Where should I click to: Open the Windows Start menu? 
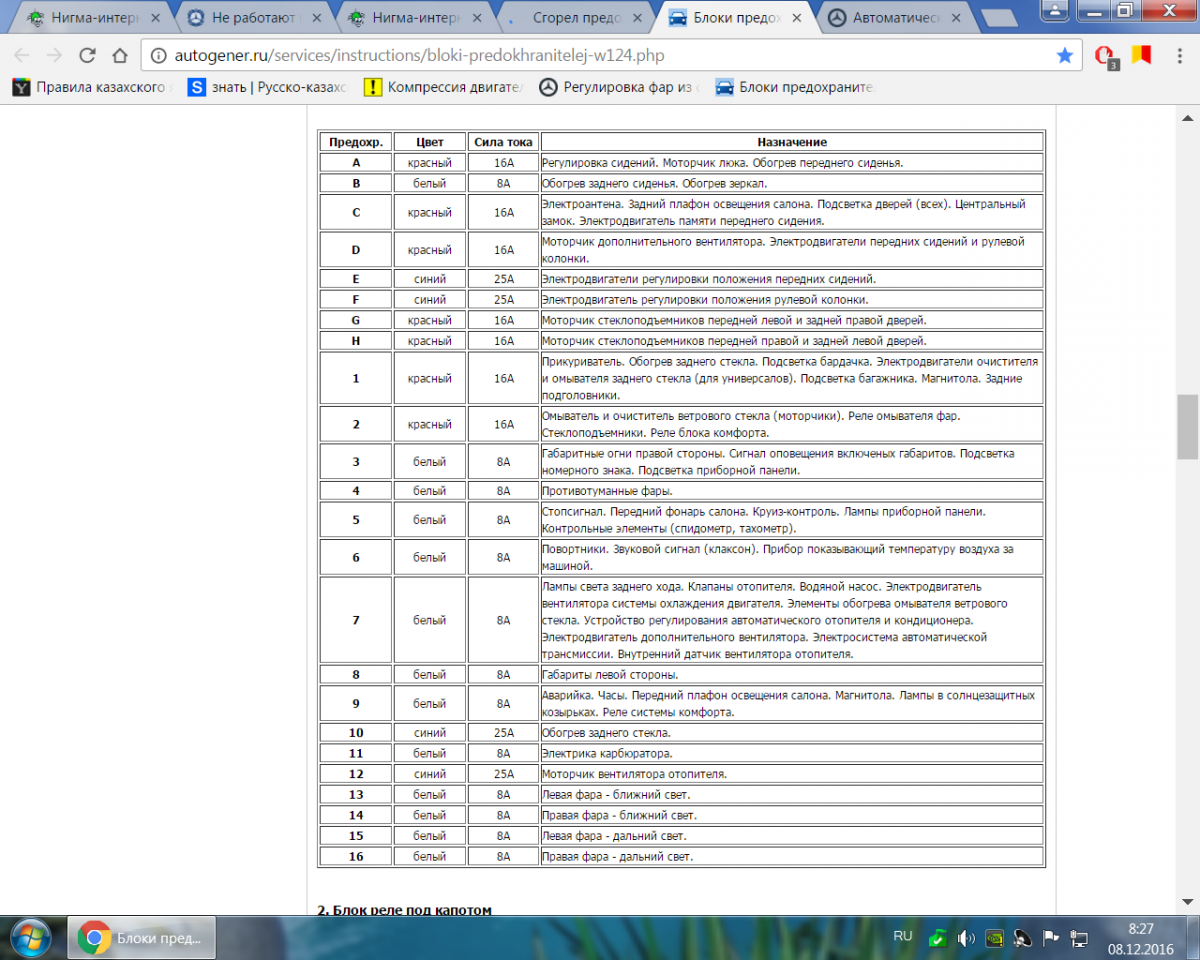point(29,938)
